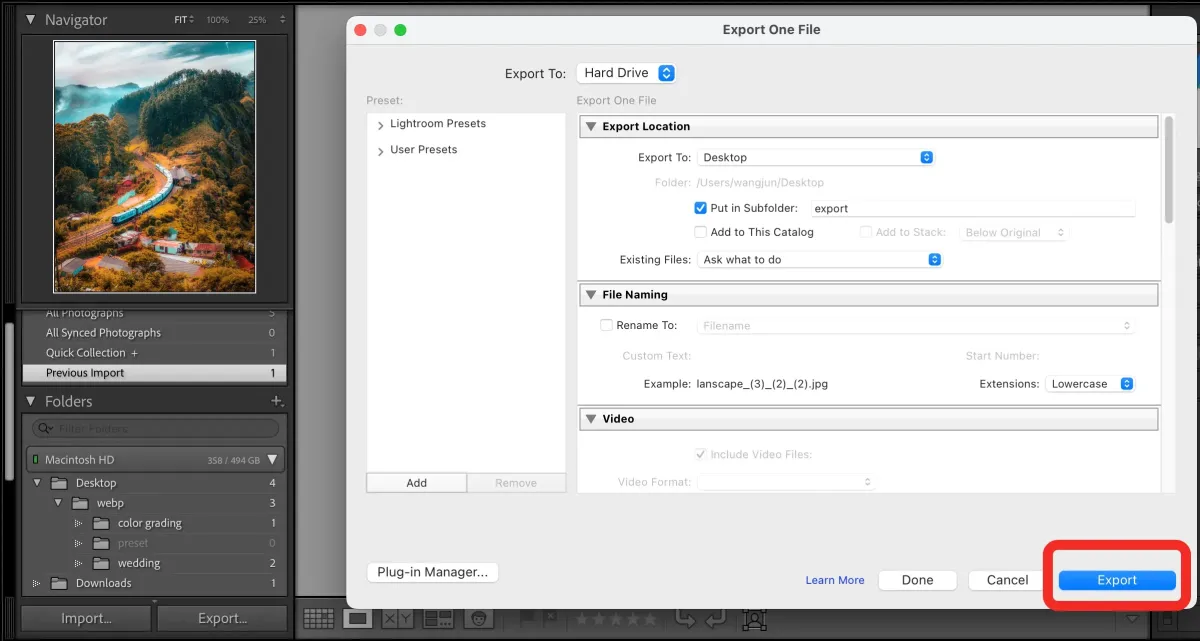
Task: Collapse the Macintosh HD volume triangle
Action: coord(273,460)
